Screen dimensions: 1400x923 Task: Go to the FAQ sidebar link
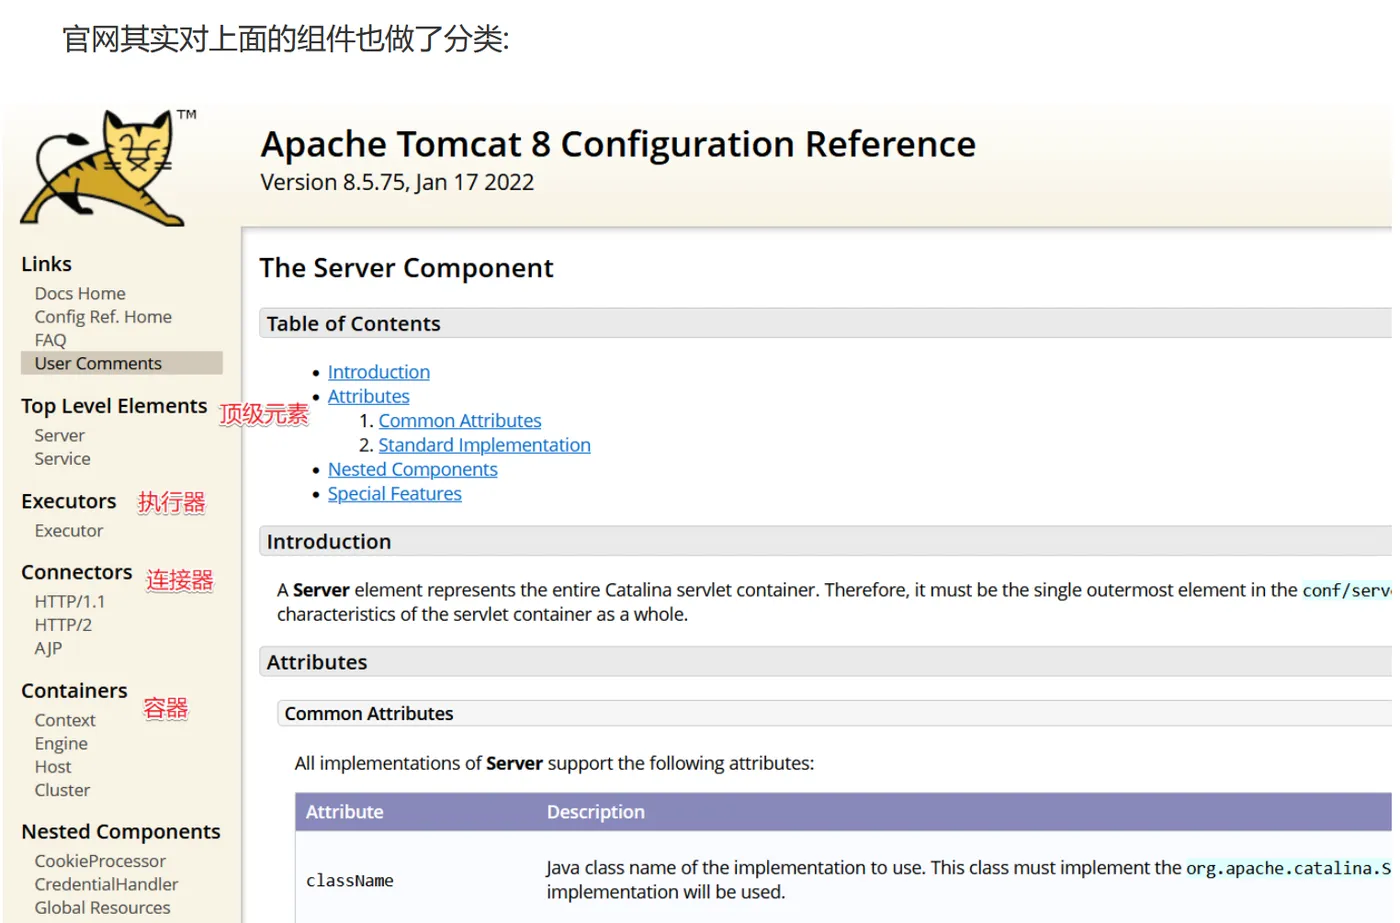[x=50, y=340]
